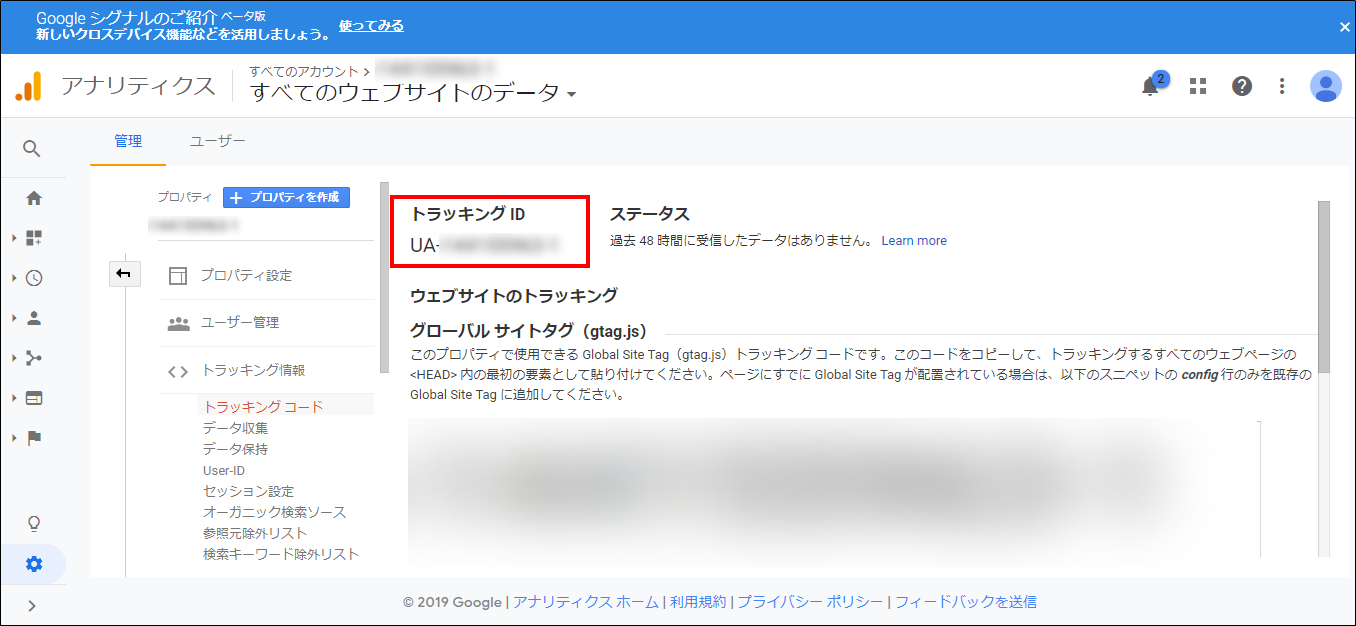
Task: Click the help question mark icon
Action: tap(1242, 86)
